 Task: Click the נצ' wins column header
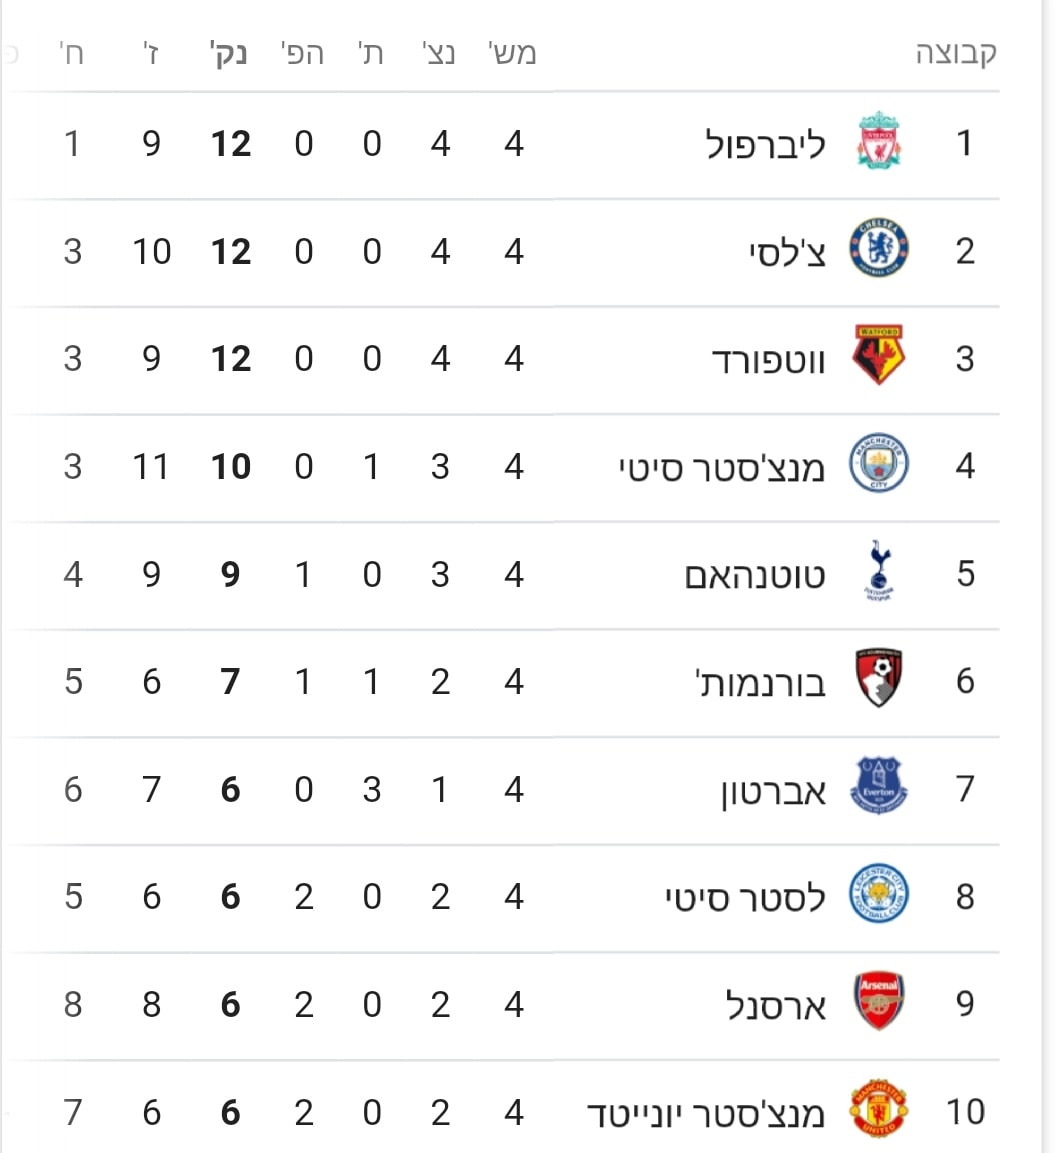pos(439,53)
